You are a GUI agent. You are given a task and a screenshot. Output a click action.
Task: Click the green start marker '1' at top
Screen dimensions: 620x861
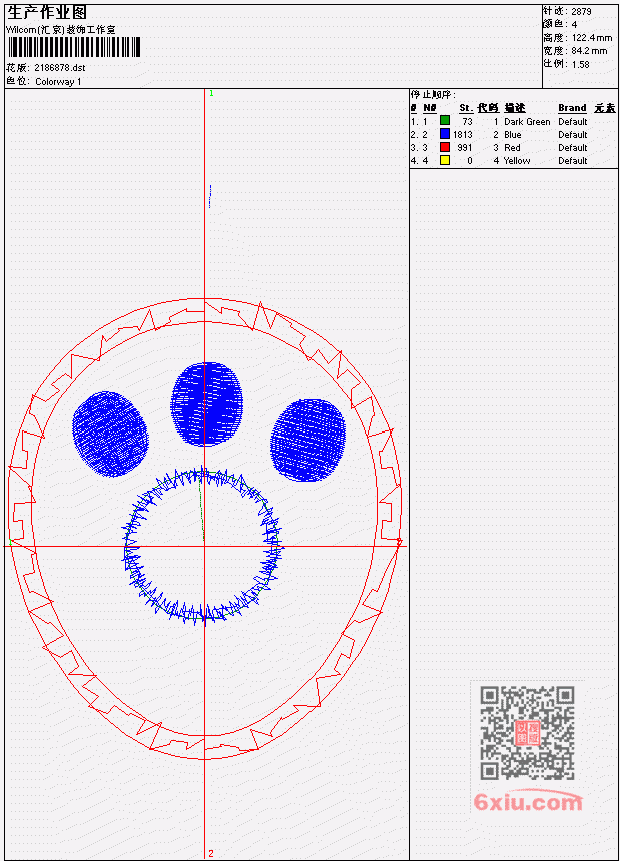point(211,93)
